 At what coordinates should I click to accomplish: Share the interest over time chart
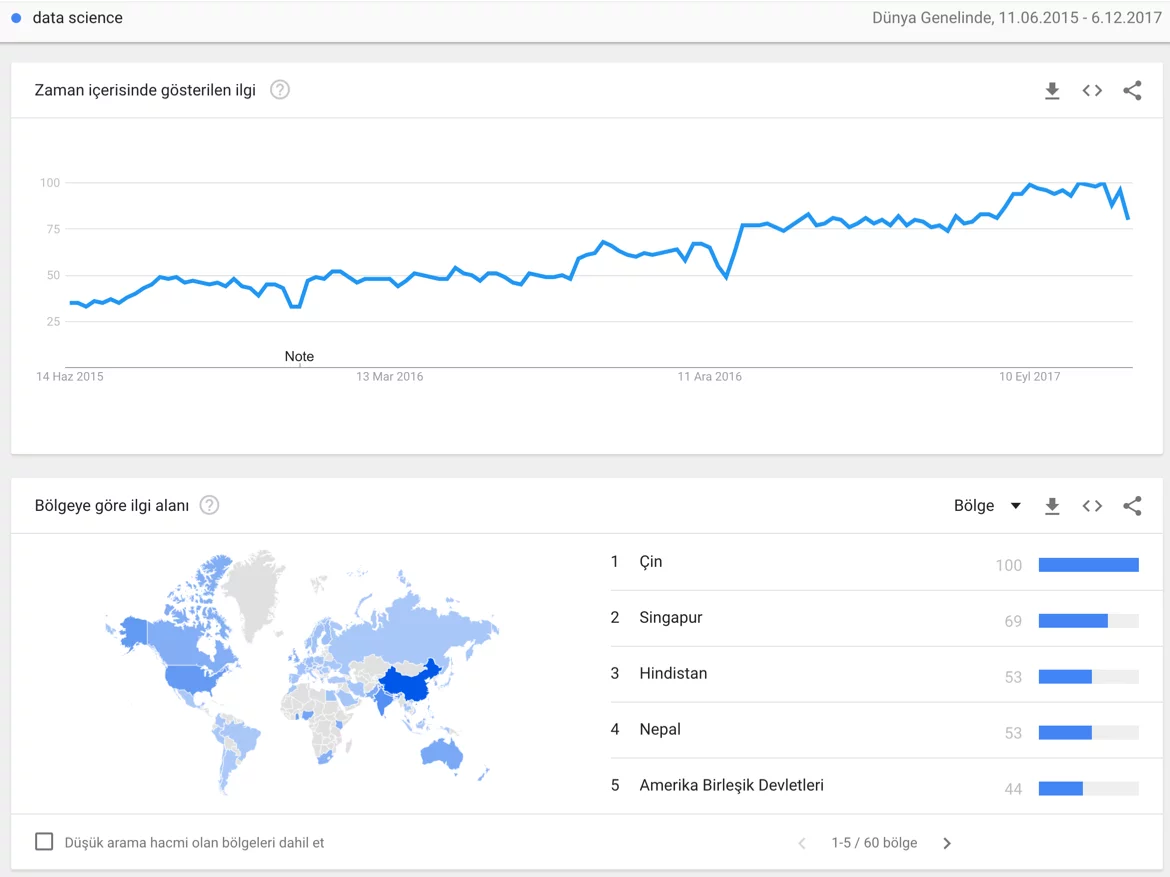pos(1132,91)
